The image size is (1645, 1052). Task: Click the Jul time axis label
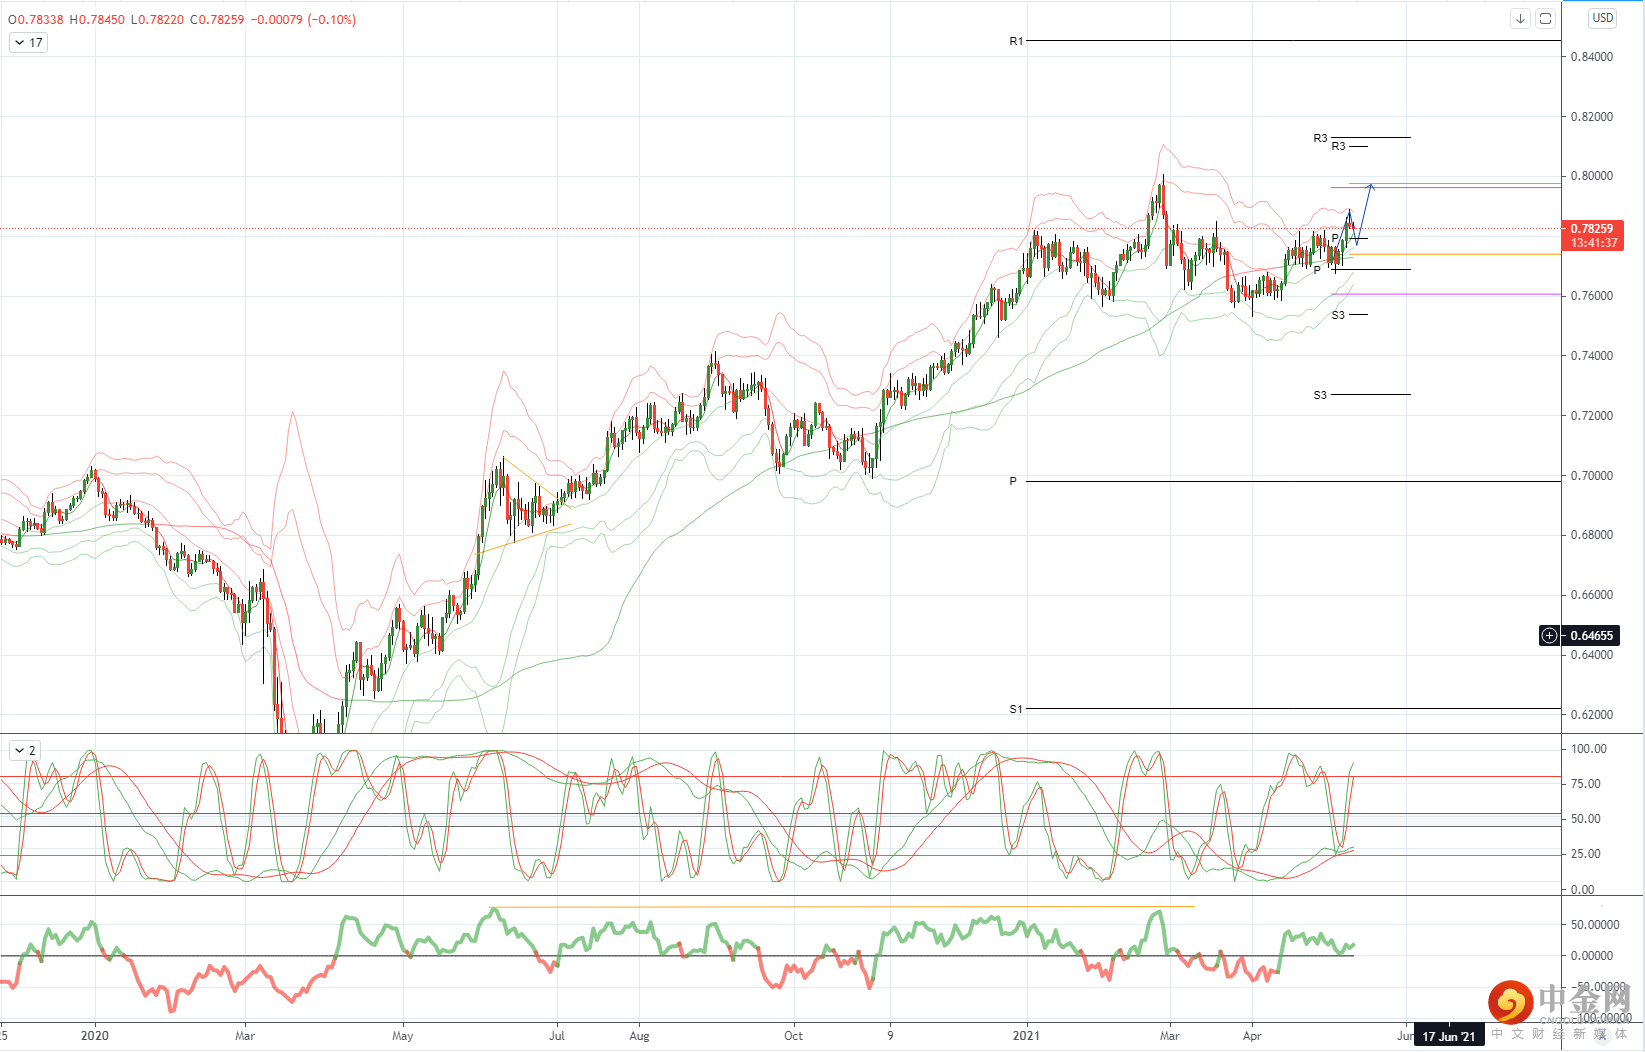[557, 1036]
